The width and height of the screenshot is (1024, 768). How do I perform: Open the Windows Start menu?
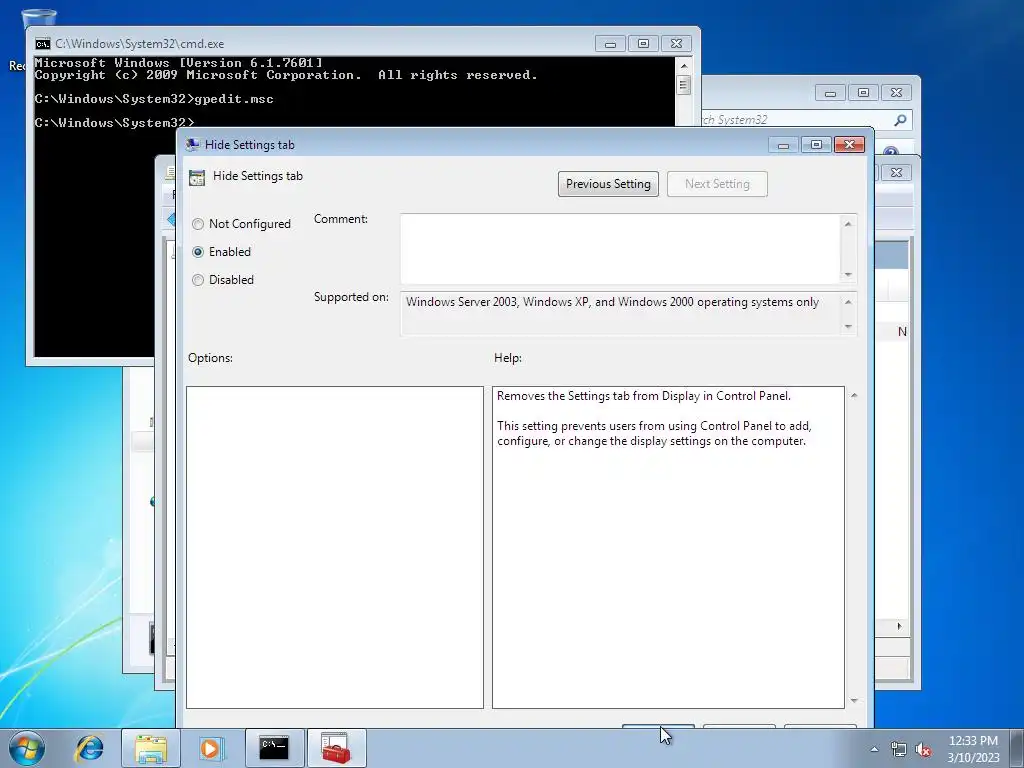coord(27,748)
